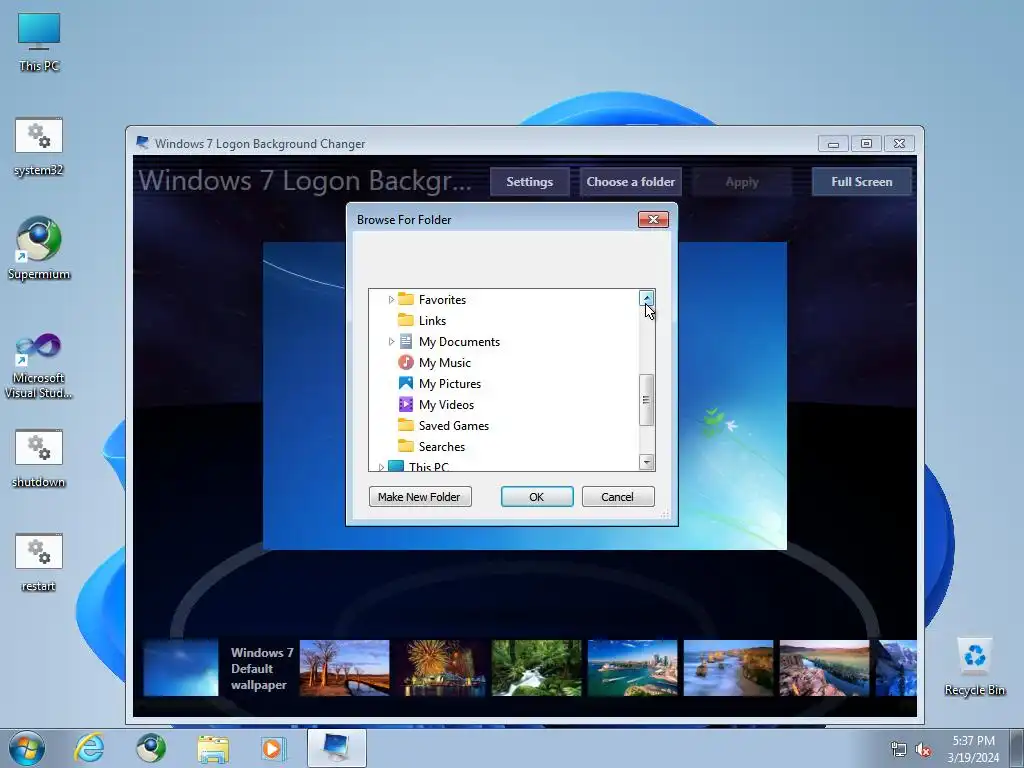Click the Favorites folder icon

[406, 299]
